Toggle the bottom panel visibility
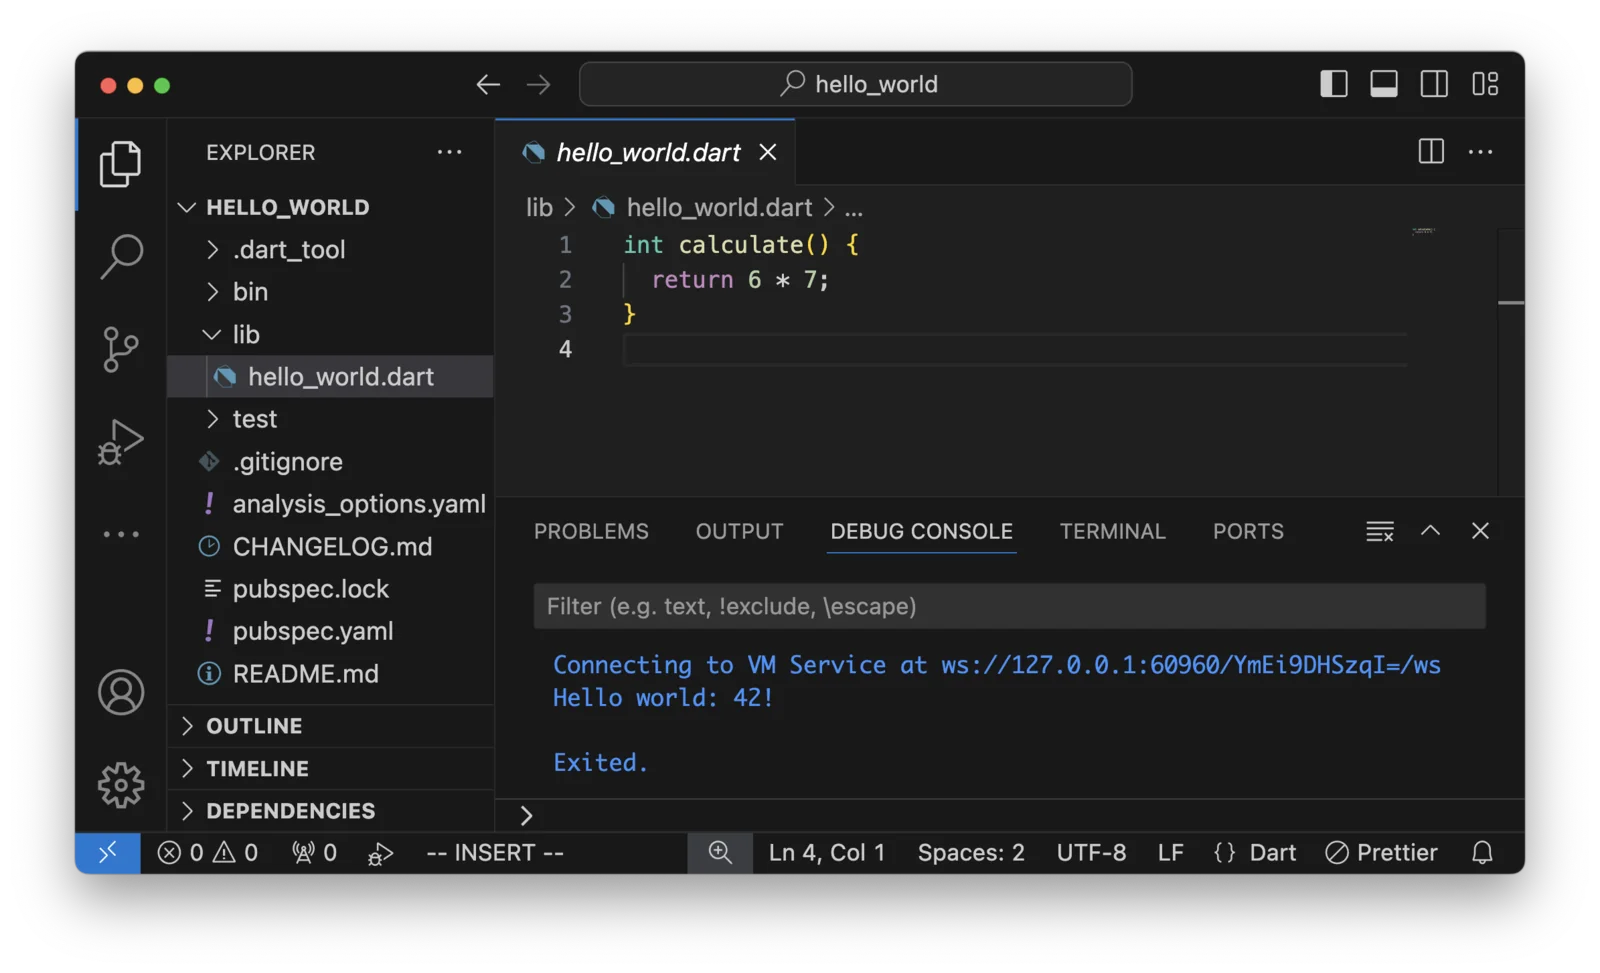Image resolution: width=1600 pixels, height=973 pixels. point(1384,84)
